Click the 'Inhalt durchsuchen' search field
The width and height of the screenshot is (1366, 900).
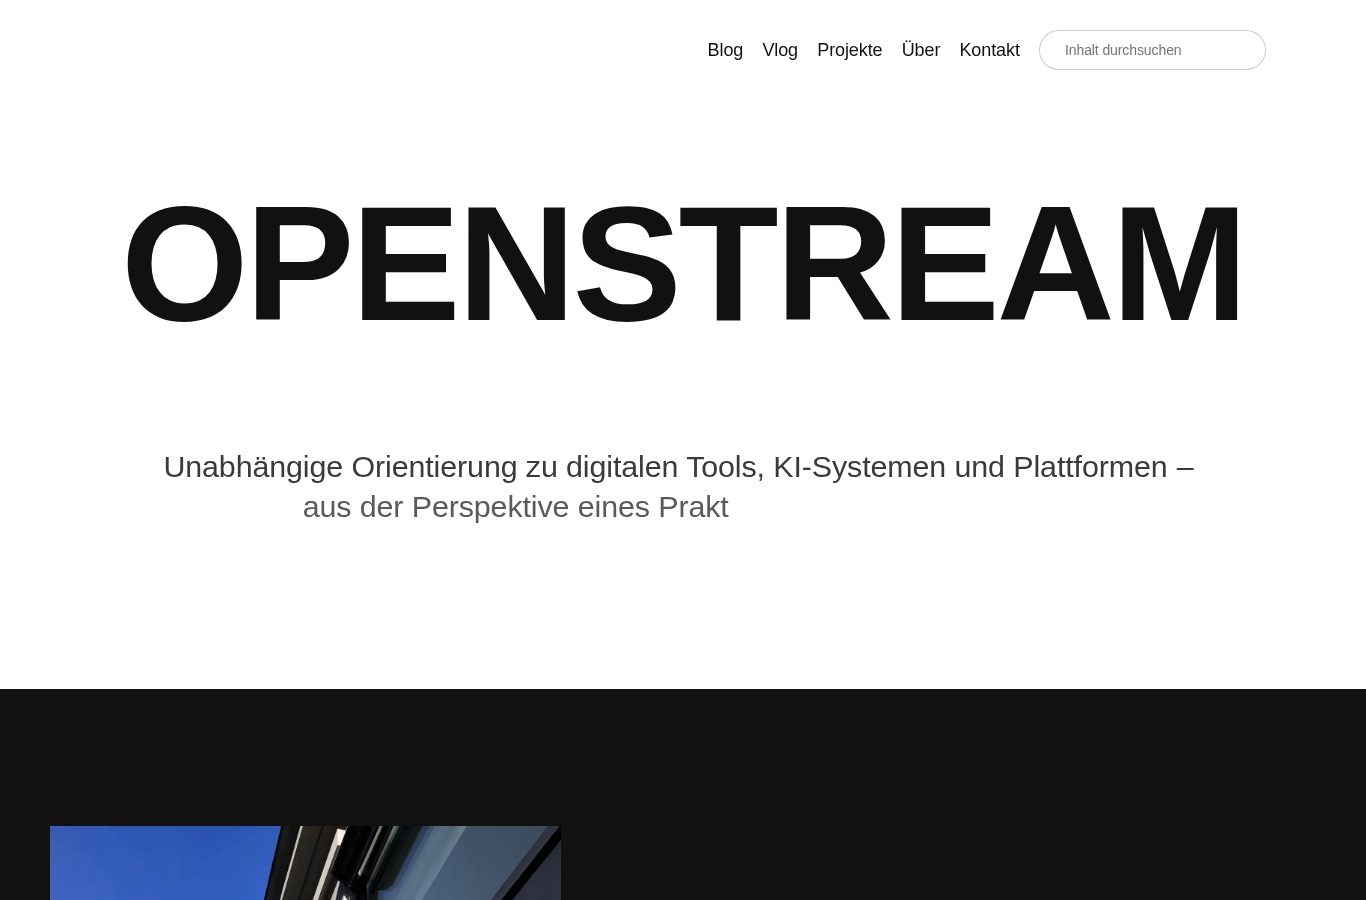pos(1152,50)
